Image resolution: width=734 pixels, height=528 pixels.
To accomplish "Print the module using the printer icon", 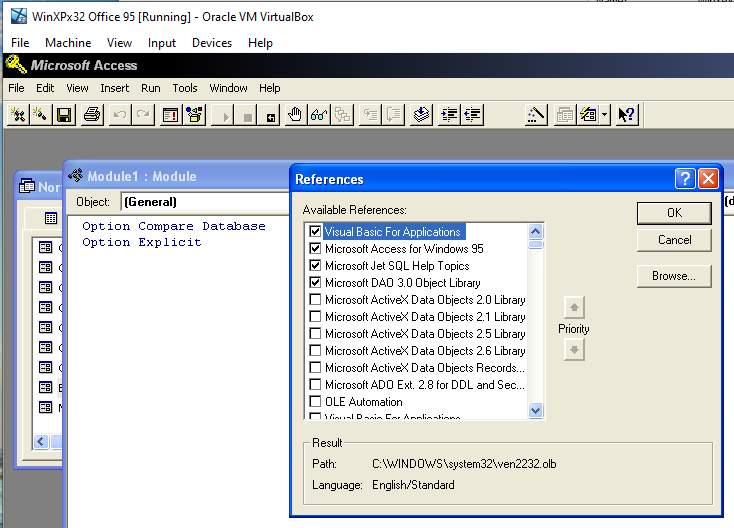I will 92,115.
